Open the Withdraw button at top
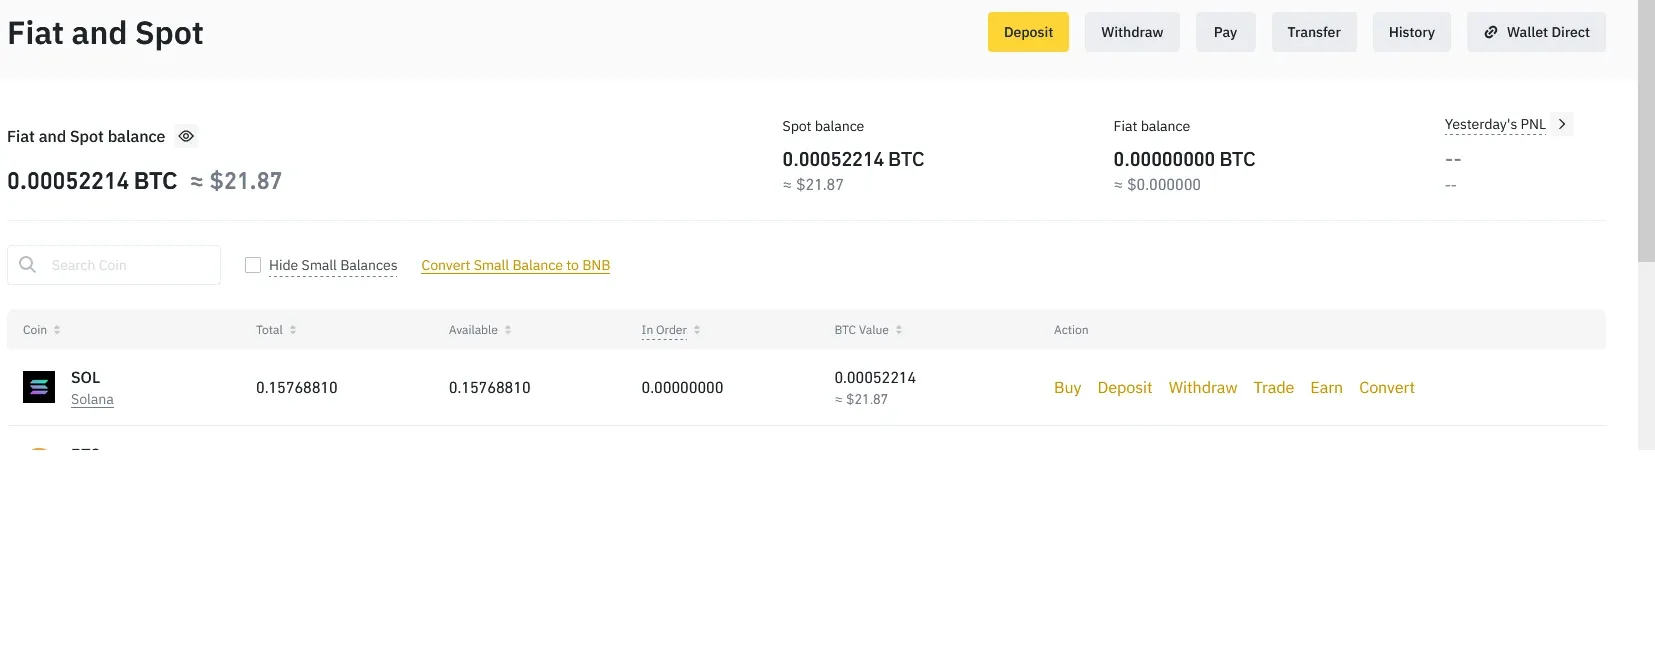The image size is (1655, 648). tap(1132, 32)
